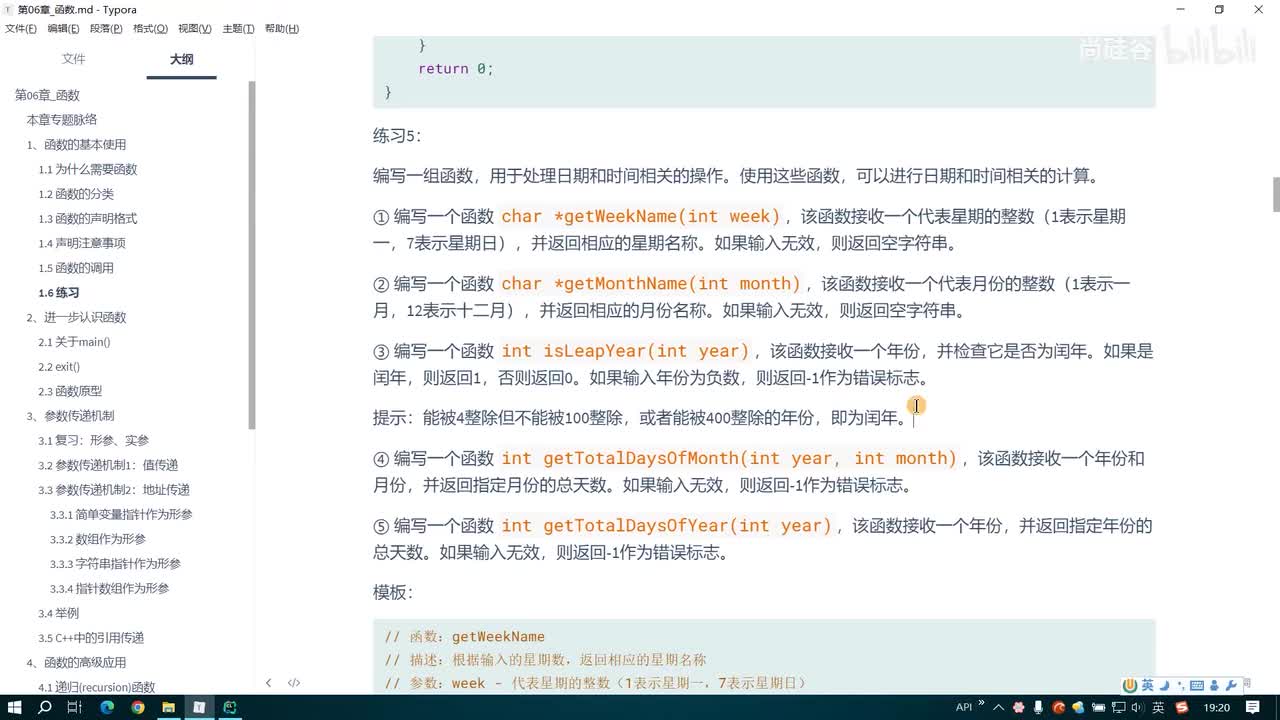
Task: Click inline code getTotalDaysOfMonth(int year, int month)
Action: [x=729, y=458]
